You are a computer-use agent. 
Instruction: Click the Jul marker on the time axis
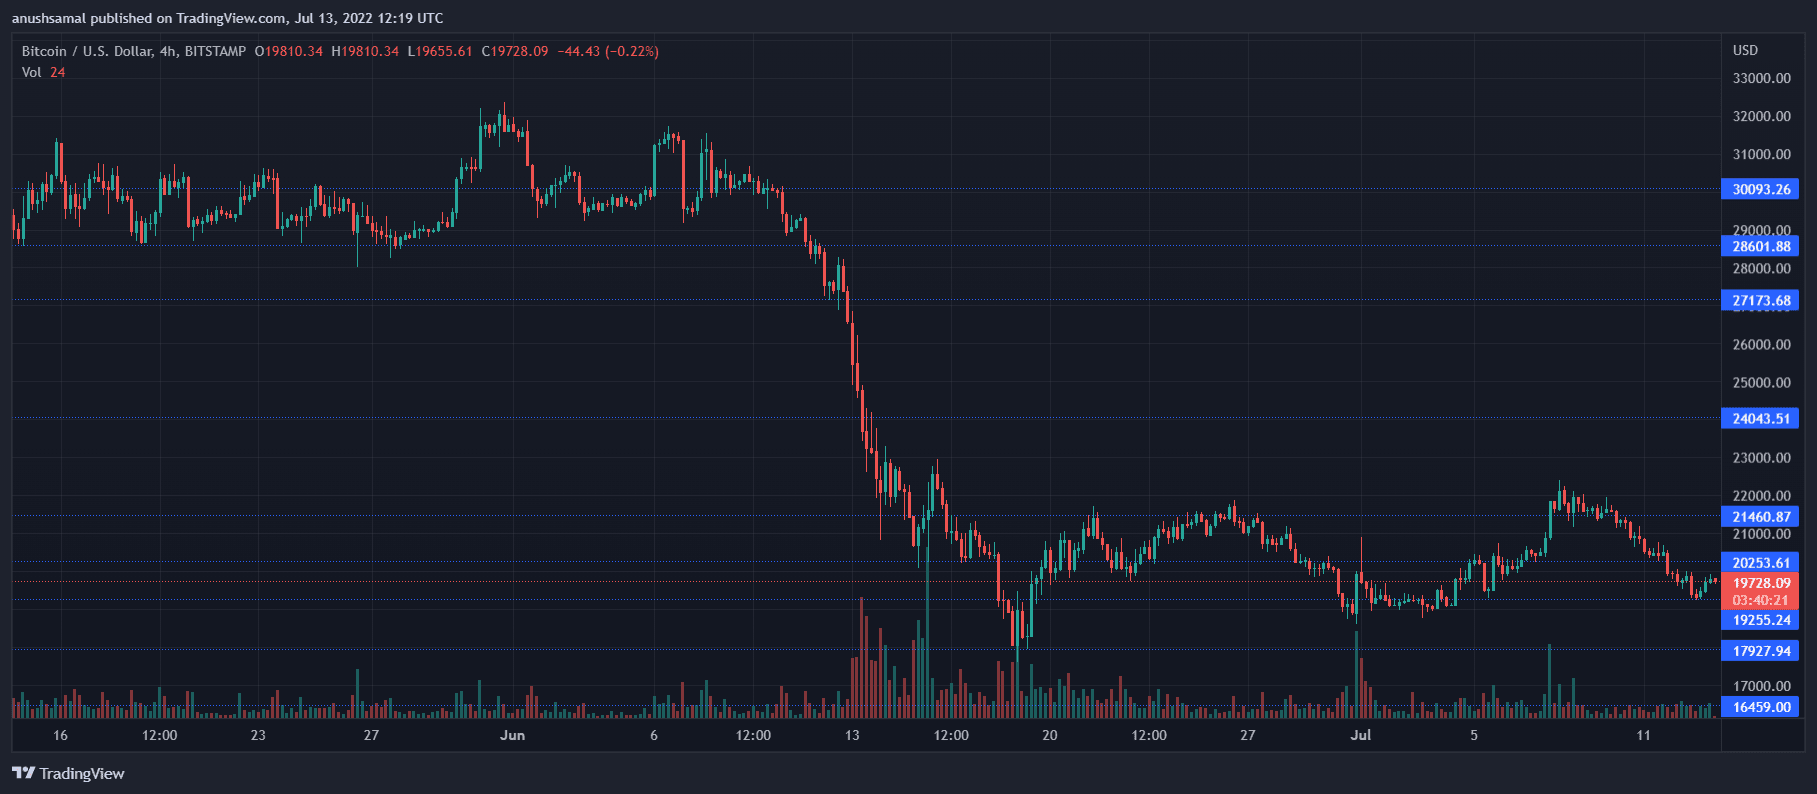point(1360,735)
